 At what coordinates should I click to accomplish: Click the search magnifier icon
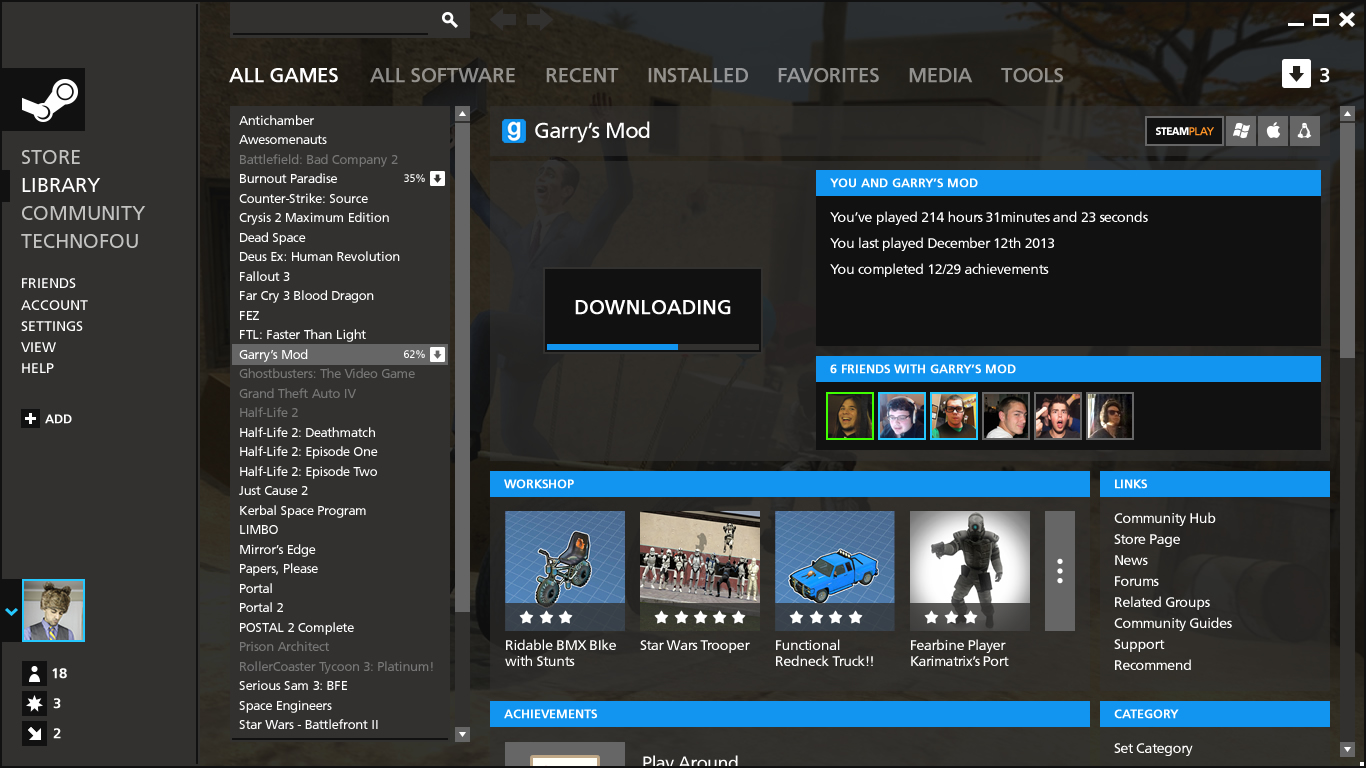coord(450,20)
